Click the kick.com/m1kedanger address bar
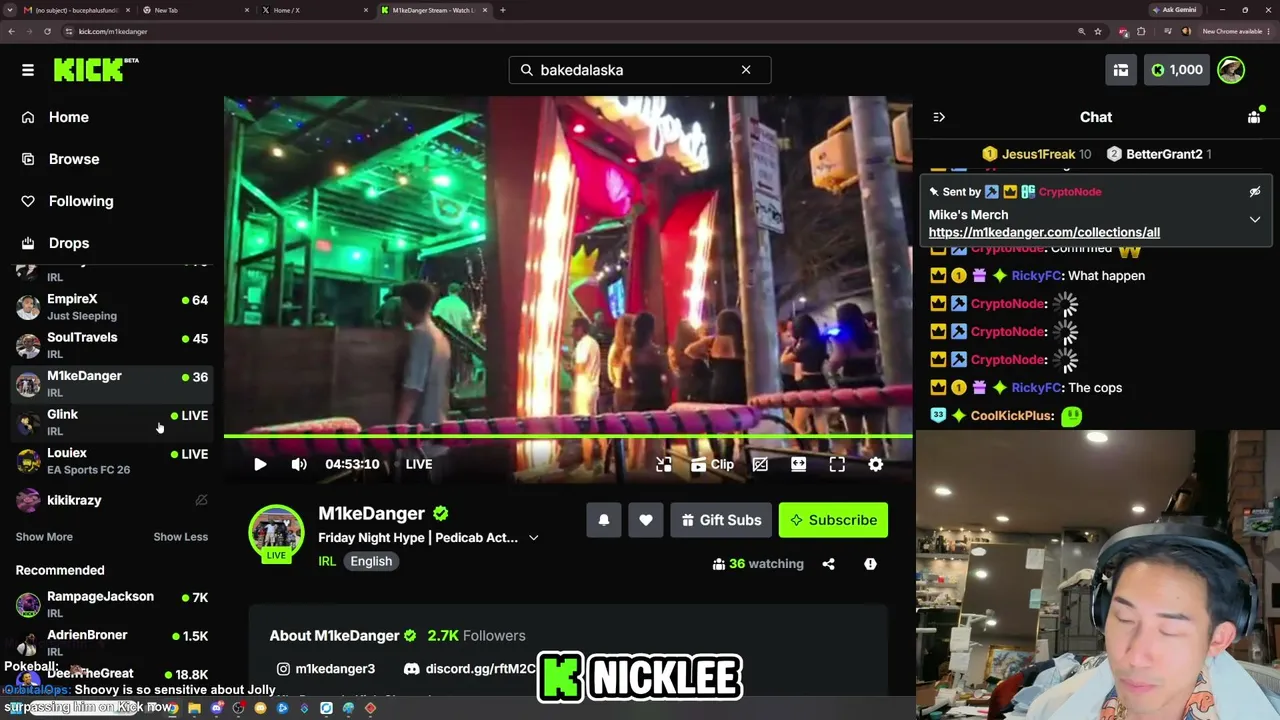Screen dimensions: 1280x720 pyautogui.click(x=112, y=31)
